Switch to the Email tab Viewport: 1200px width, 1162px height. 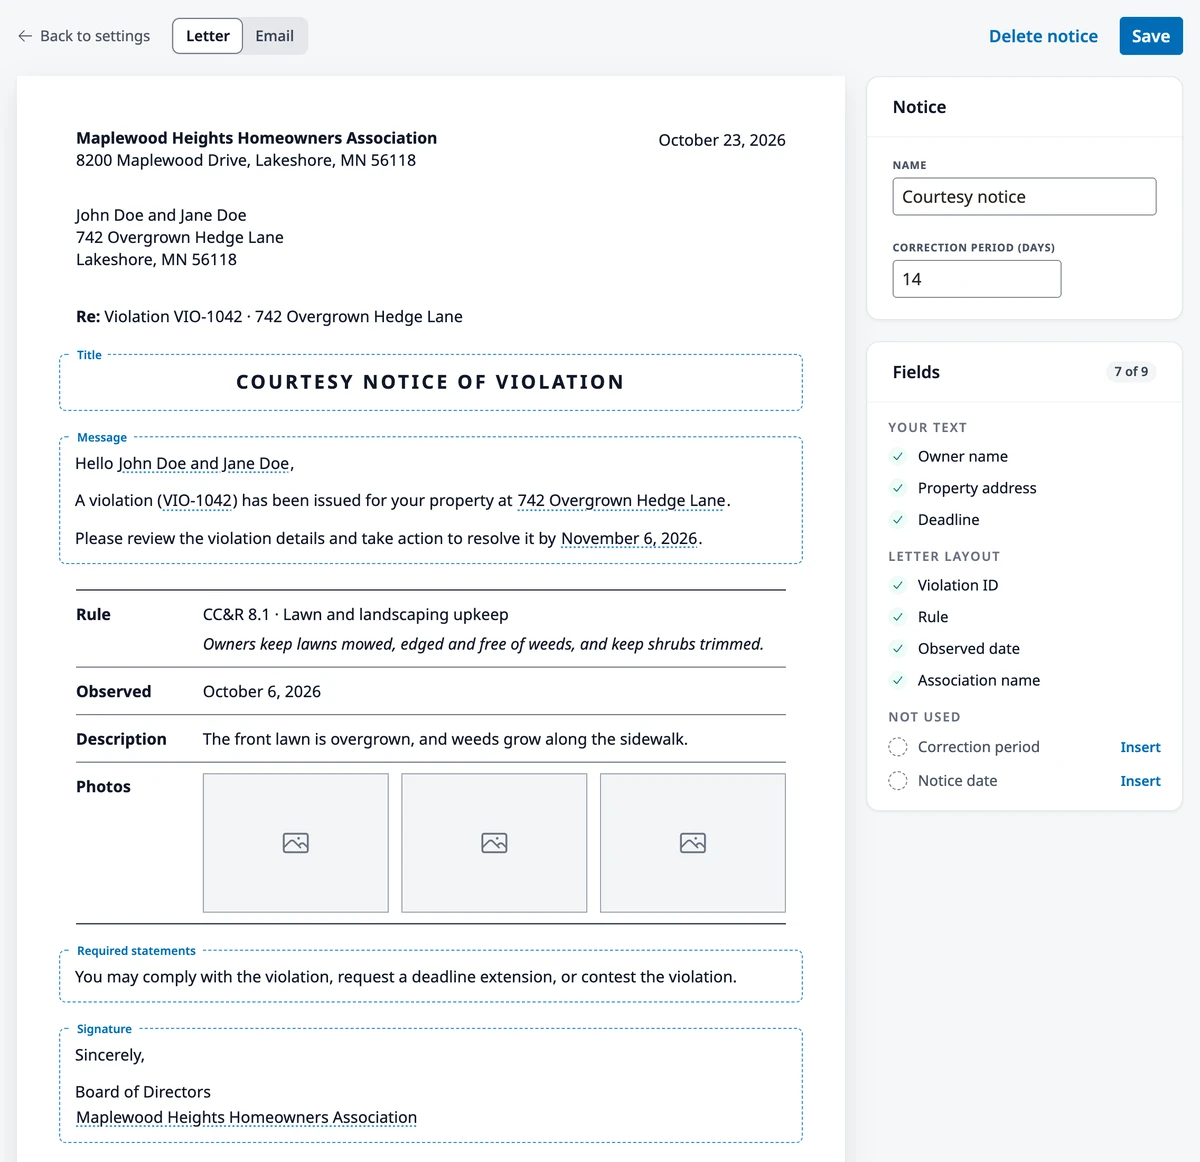[274, 36]
